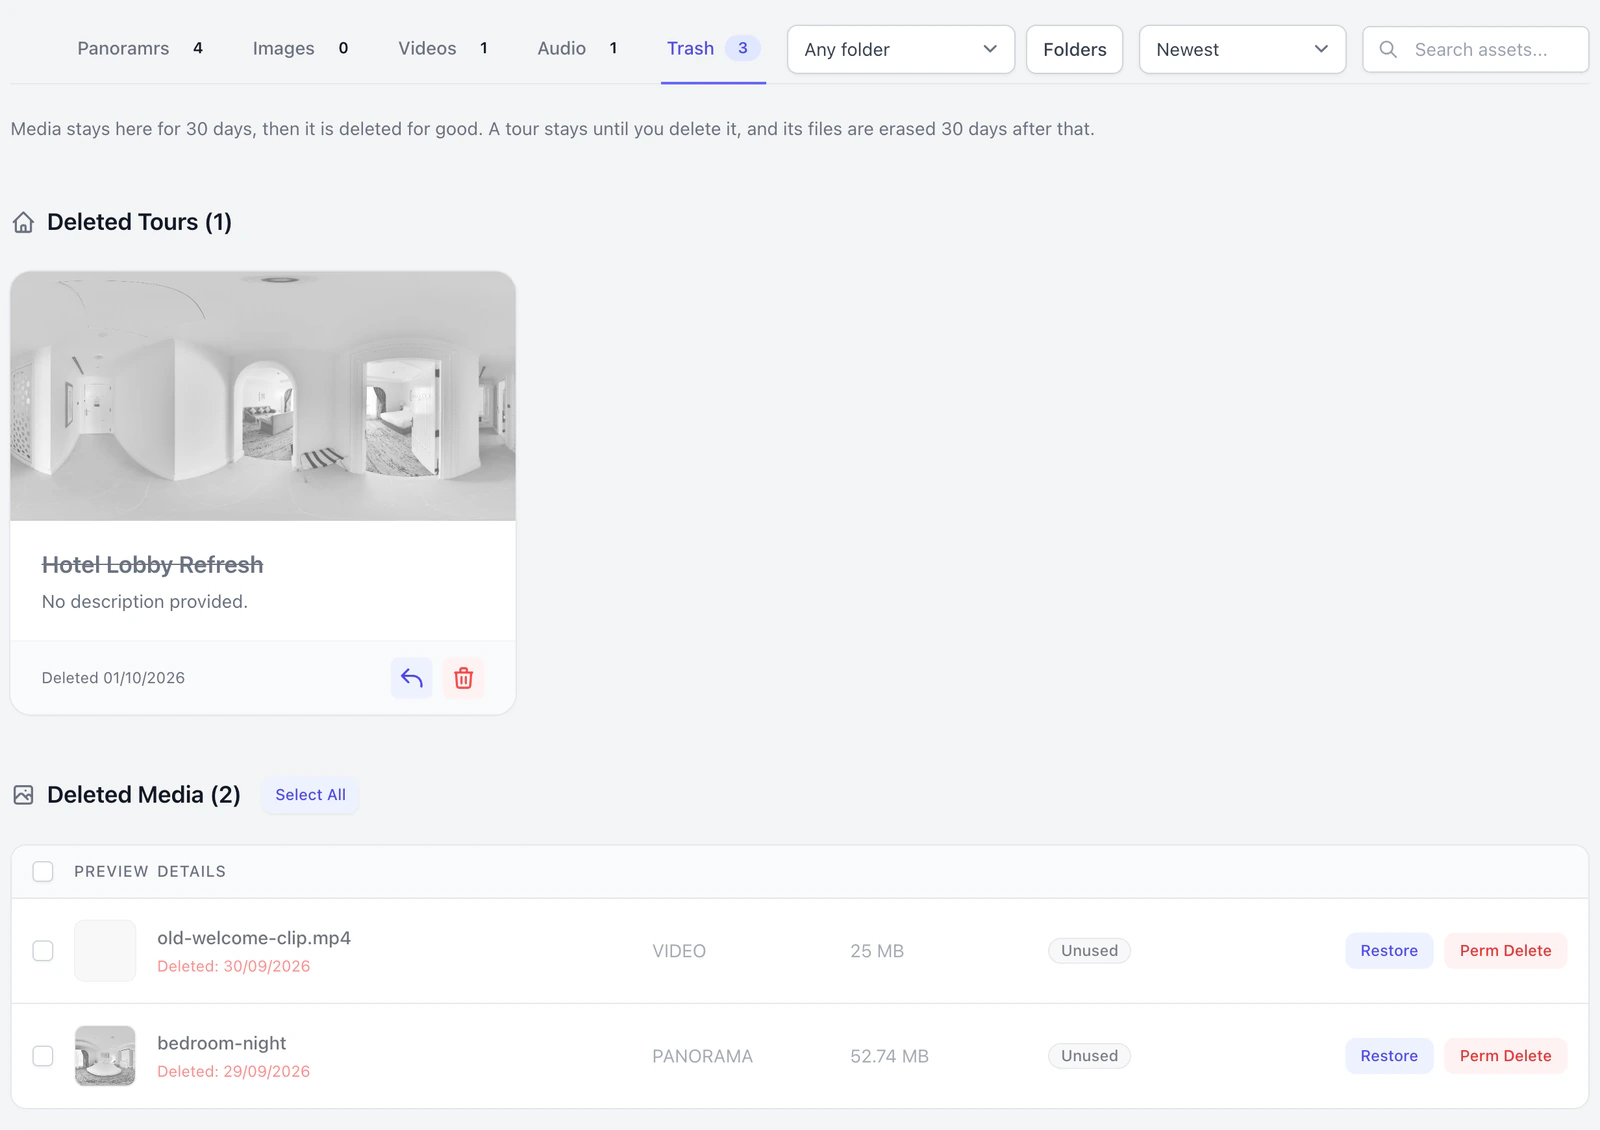Open the Videos tab
Screen dimensions: 1600x1130
(x=443, y=48)
